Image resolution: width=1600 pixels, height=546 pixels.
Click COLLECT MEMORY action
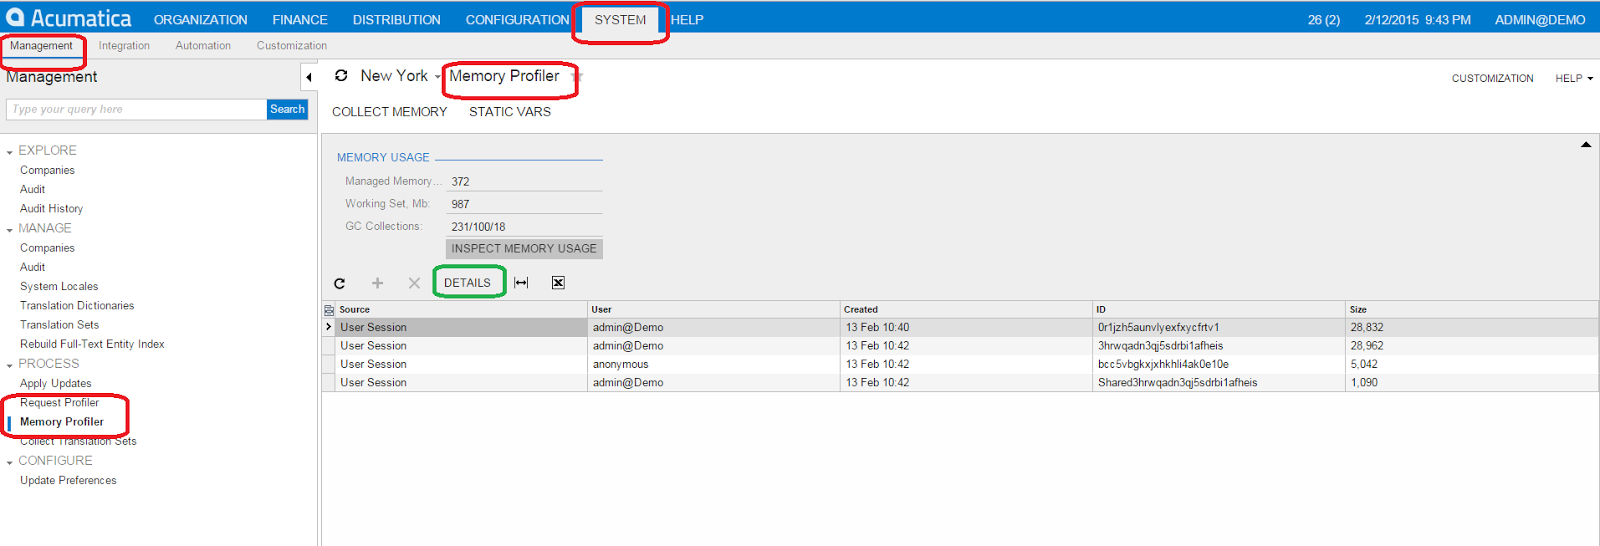389,111
